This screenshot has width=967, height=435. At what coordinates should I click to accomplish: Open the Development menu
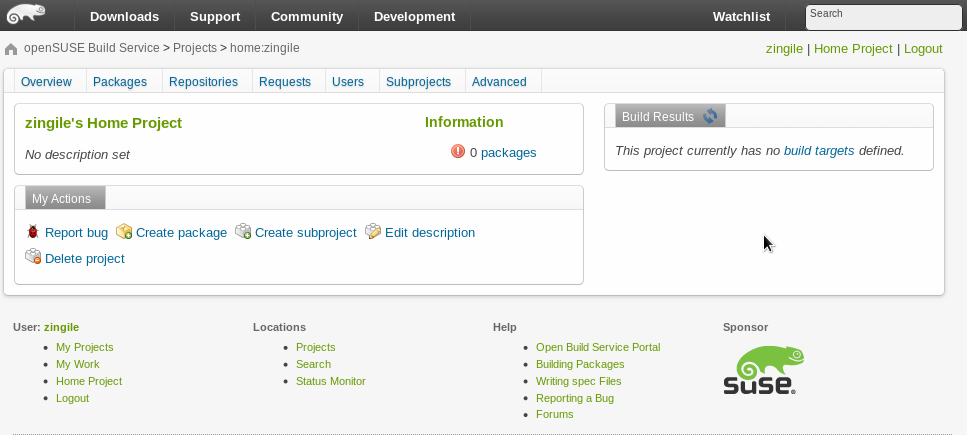[x=414, y=17]
